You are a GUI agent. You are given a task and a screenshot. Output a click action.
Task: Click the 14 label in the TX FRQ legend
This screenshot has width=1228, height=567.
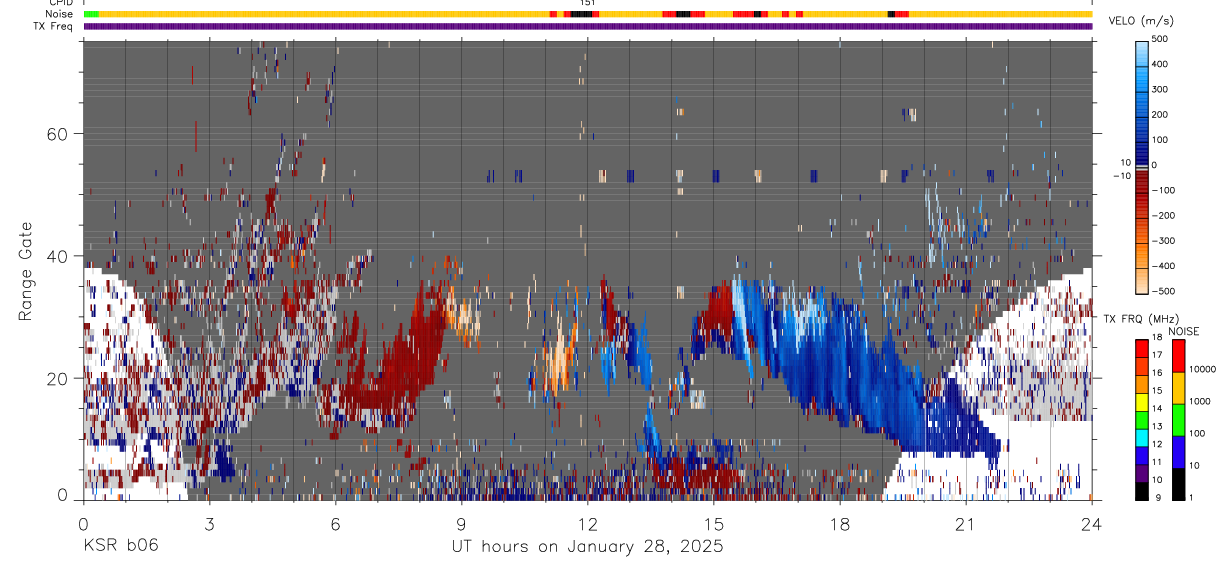click(1157, 408)
